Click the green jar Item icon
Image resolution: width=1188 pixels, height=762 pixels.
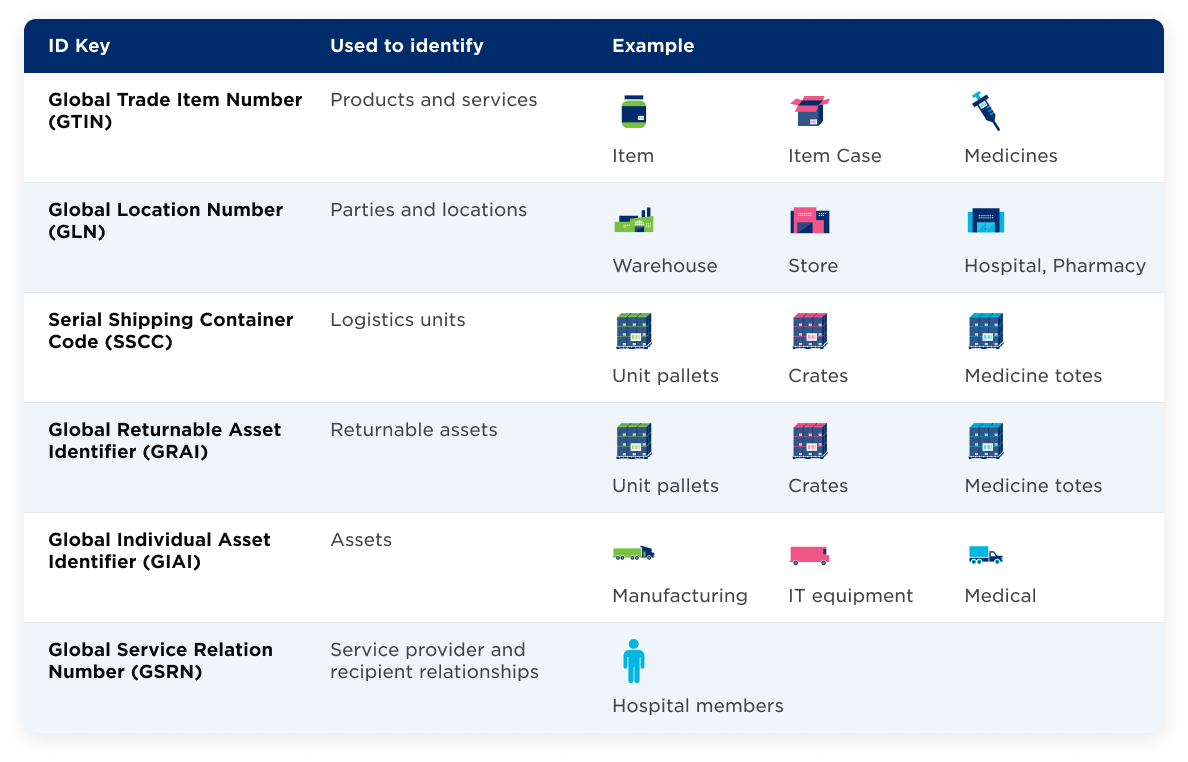(633, 111)
